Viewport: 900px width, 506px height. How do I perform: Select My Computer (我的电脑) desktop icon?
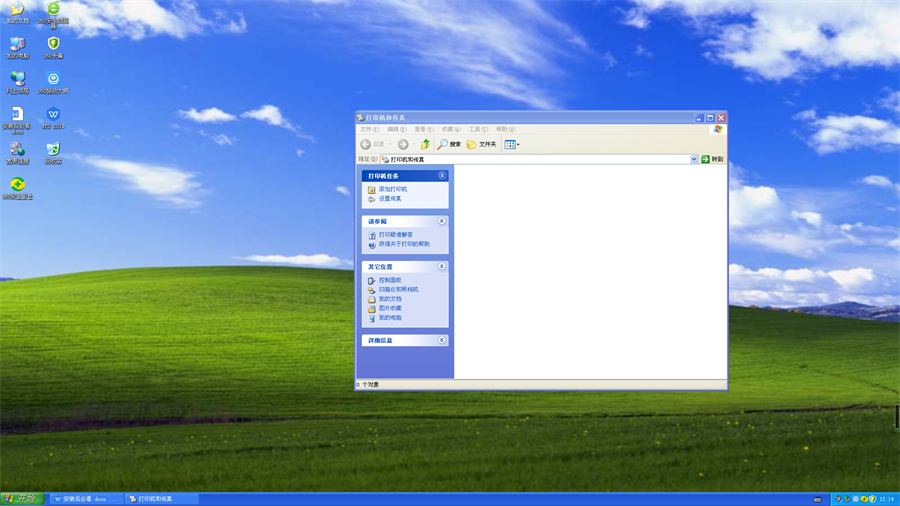coord(17,45)
